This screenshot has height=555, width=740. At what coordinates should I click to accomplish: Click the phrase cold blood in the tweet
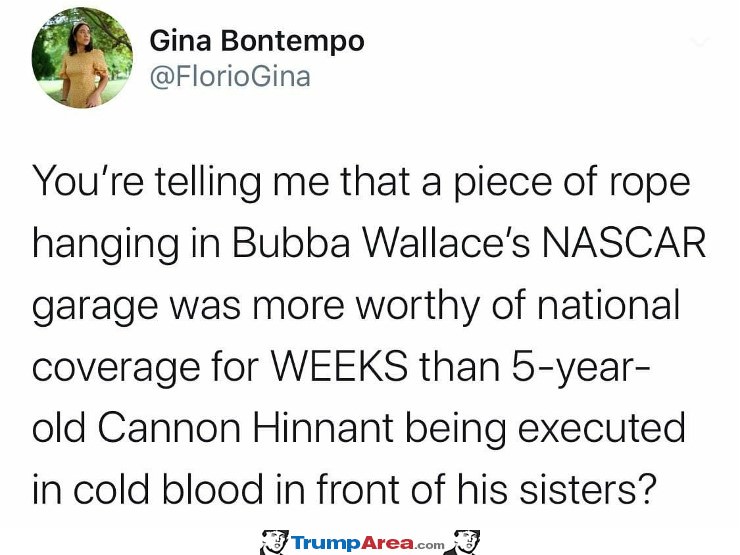(168, 488)
